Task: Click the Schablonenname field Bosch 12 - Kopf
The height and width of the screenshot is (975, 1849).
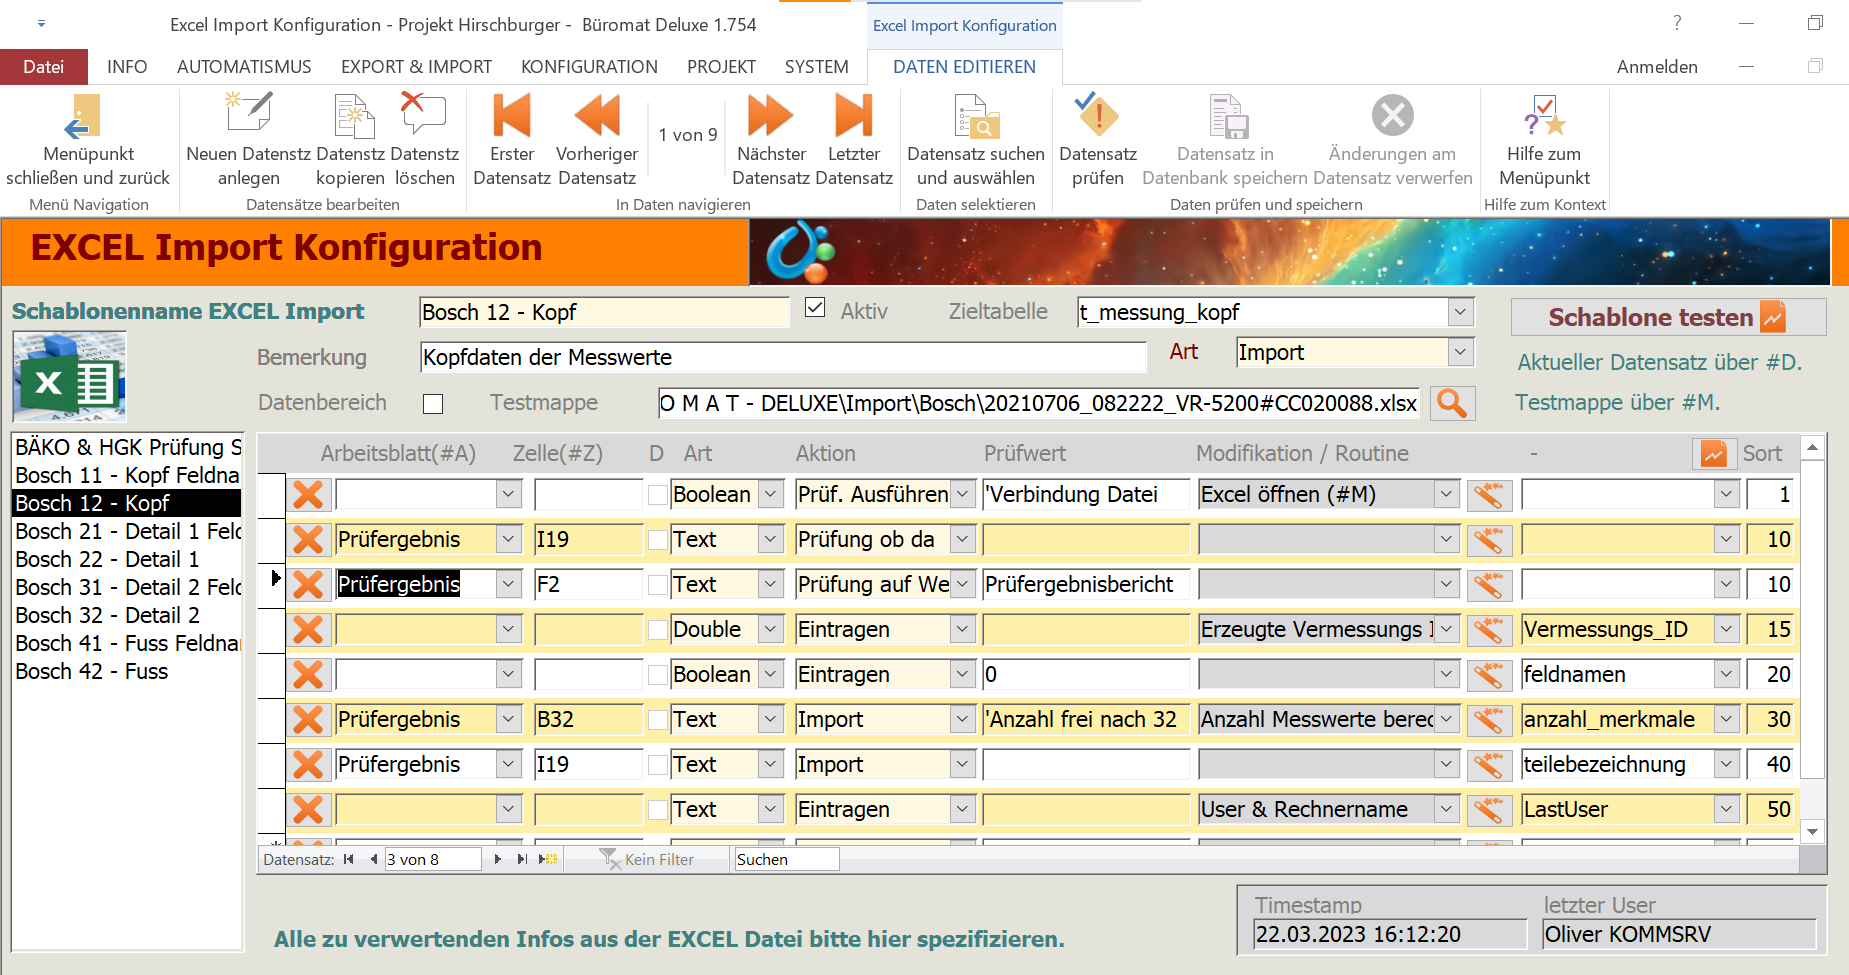Action: (x=604, y=312)
